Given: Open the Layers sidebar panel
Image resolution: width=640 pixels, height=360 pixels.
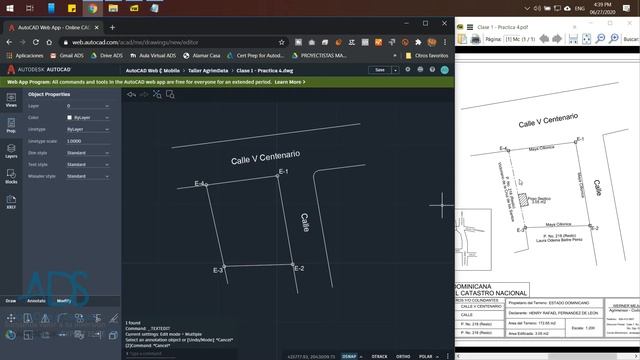Looking at the screenshot, I should 11,151.
